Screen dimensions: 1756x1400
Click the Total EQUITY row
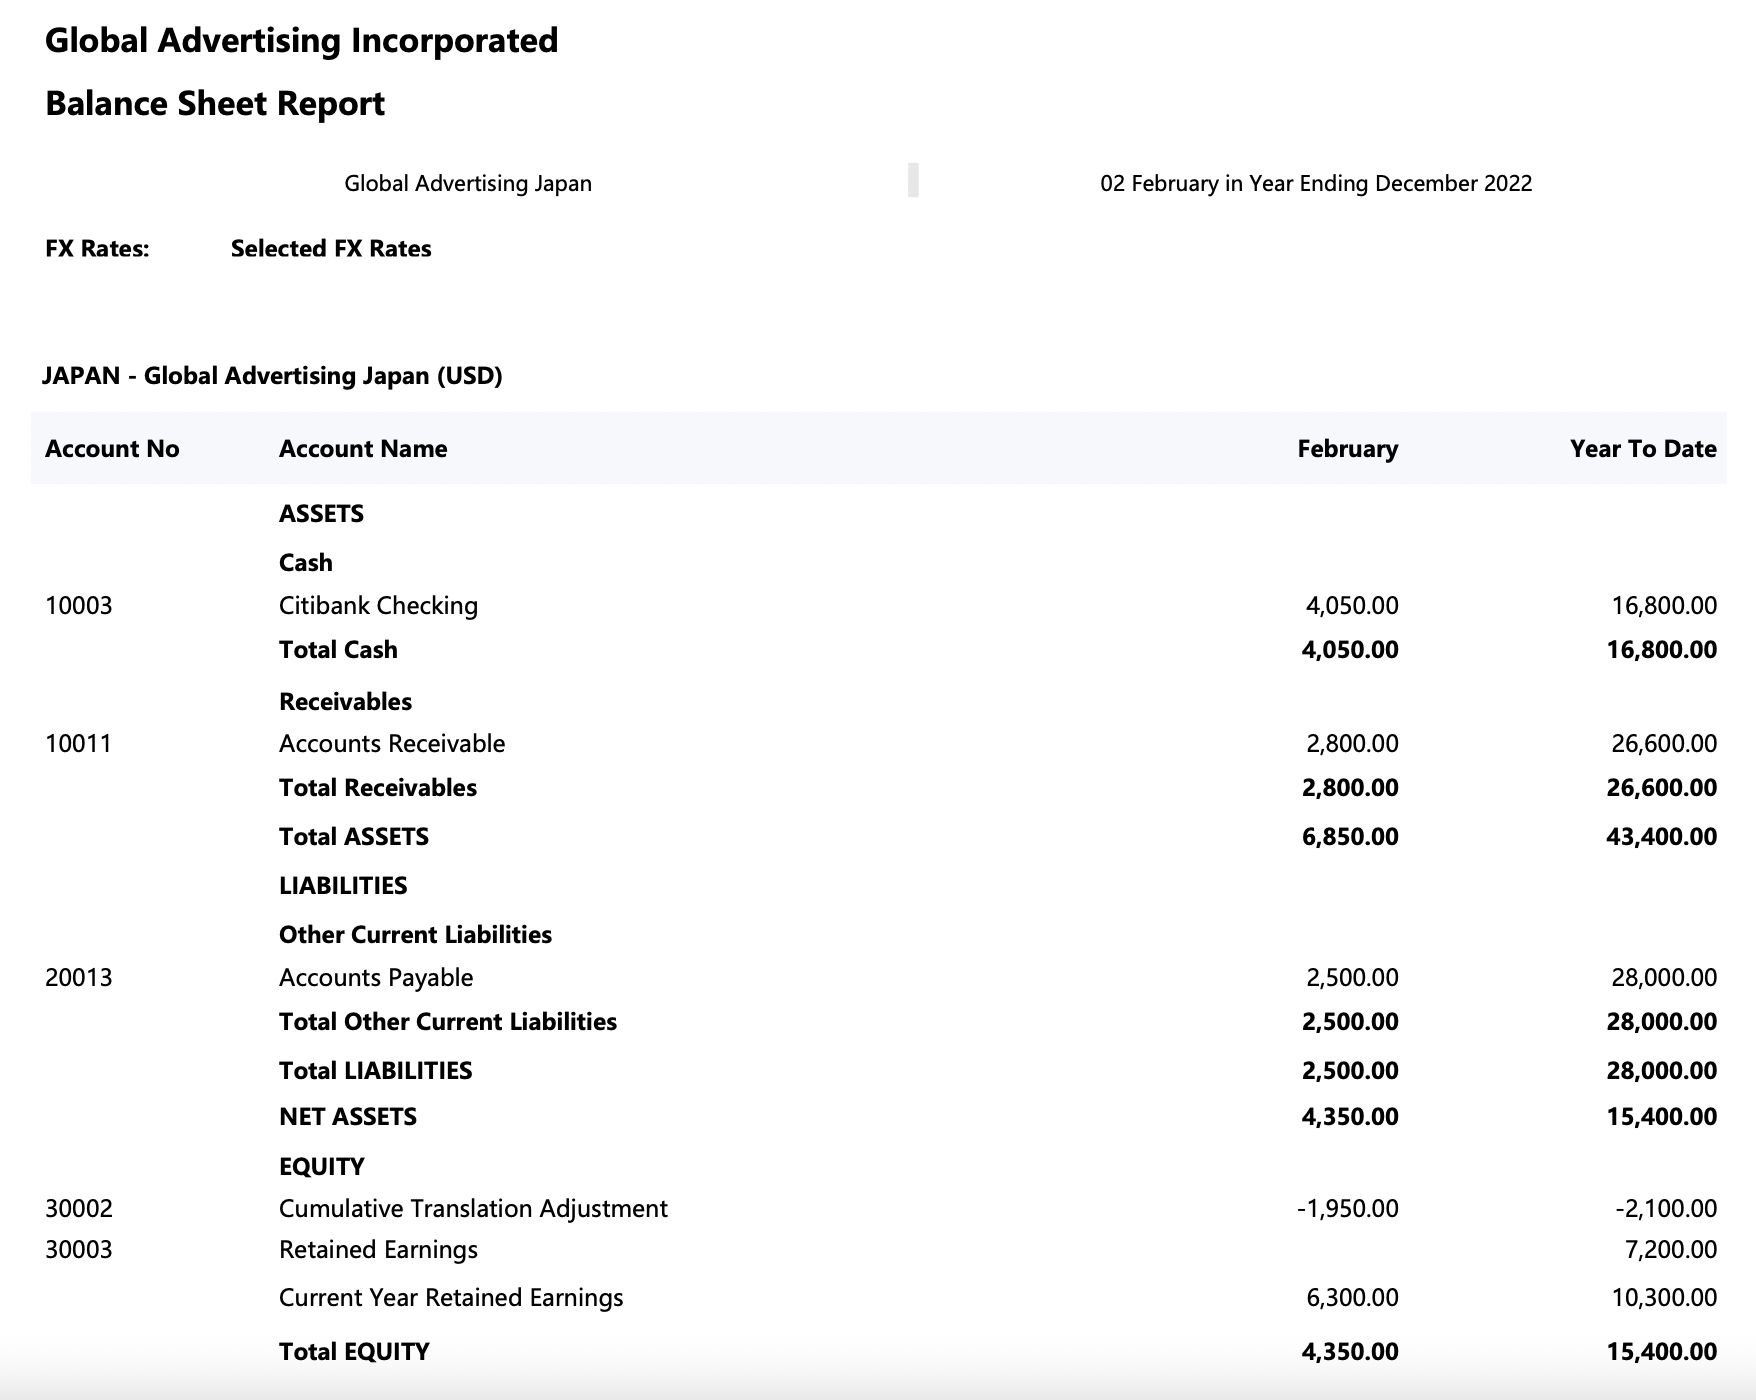354,1351
